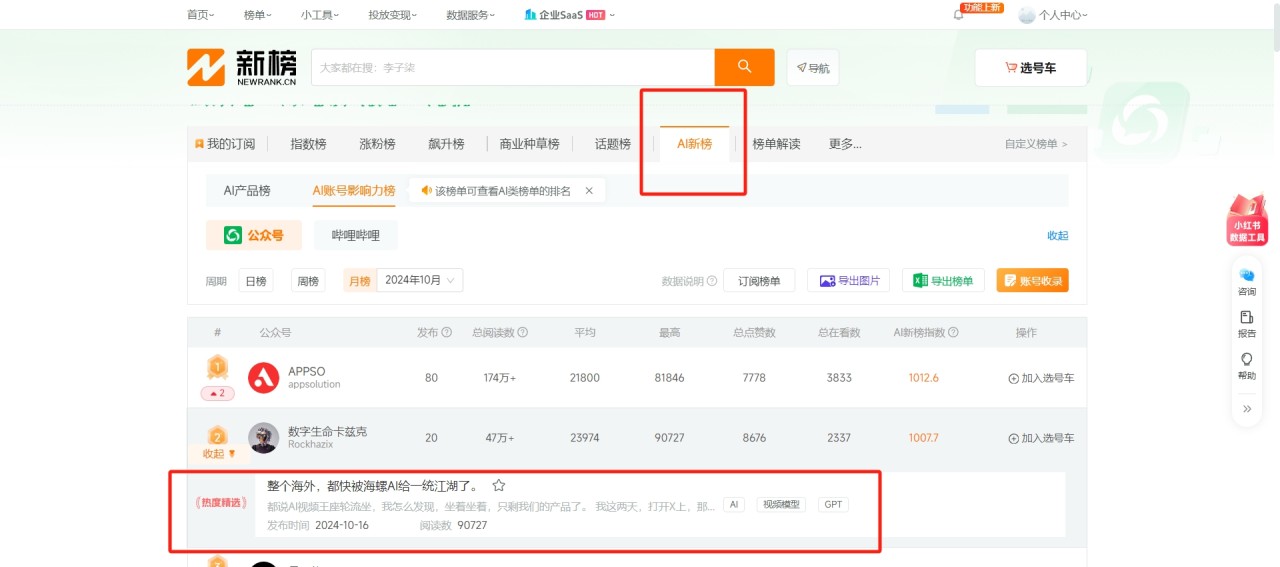Open the notification bell

(958, 15)
